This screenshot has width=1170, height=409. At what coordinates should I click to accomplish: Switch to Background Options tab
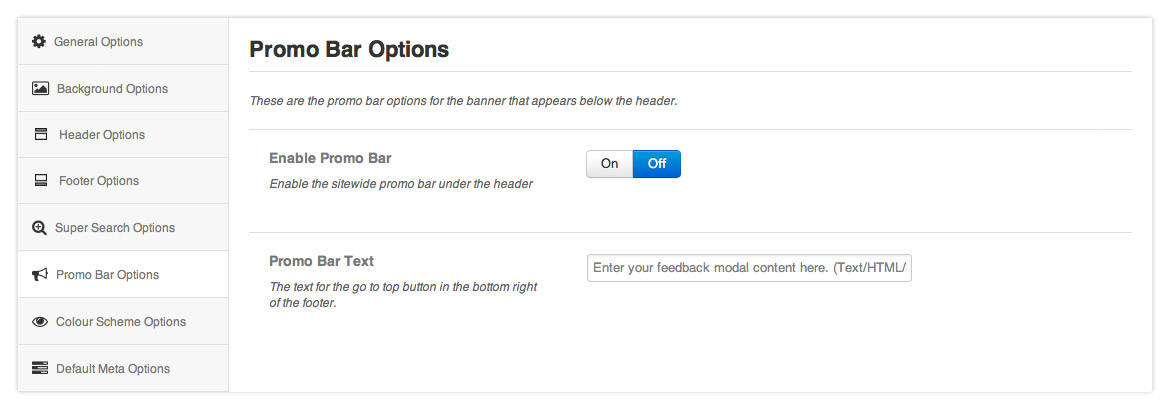112,89
